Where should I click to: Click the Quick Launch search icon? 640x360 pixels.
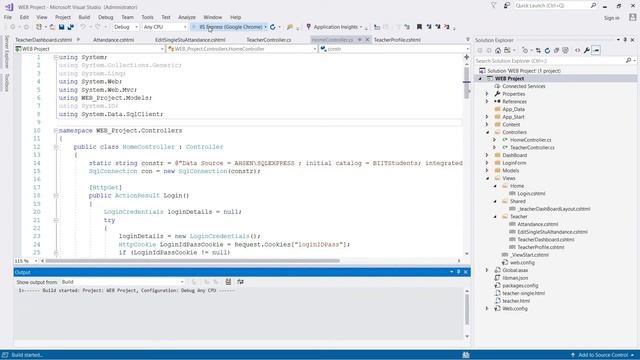[593, 6]
